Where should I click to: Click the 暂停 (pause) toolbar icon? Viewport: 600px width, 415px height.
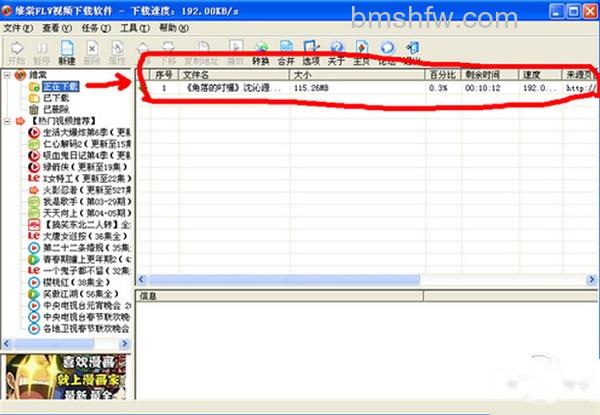click(x=42, y=49)
